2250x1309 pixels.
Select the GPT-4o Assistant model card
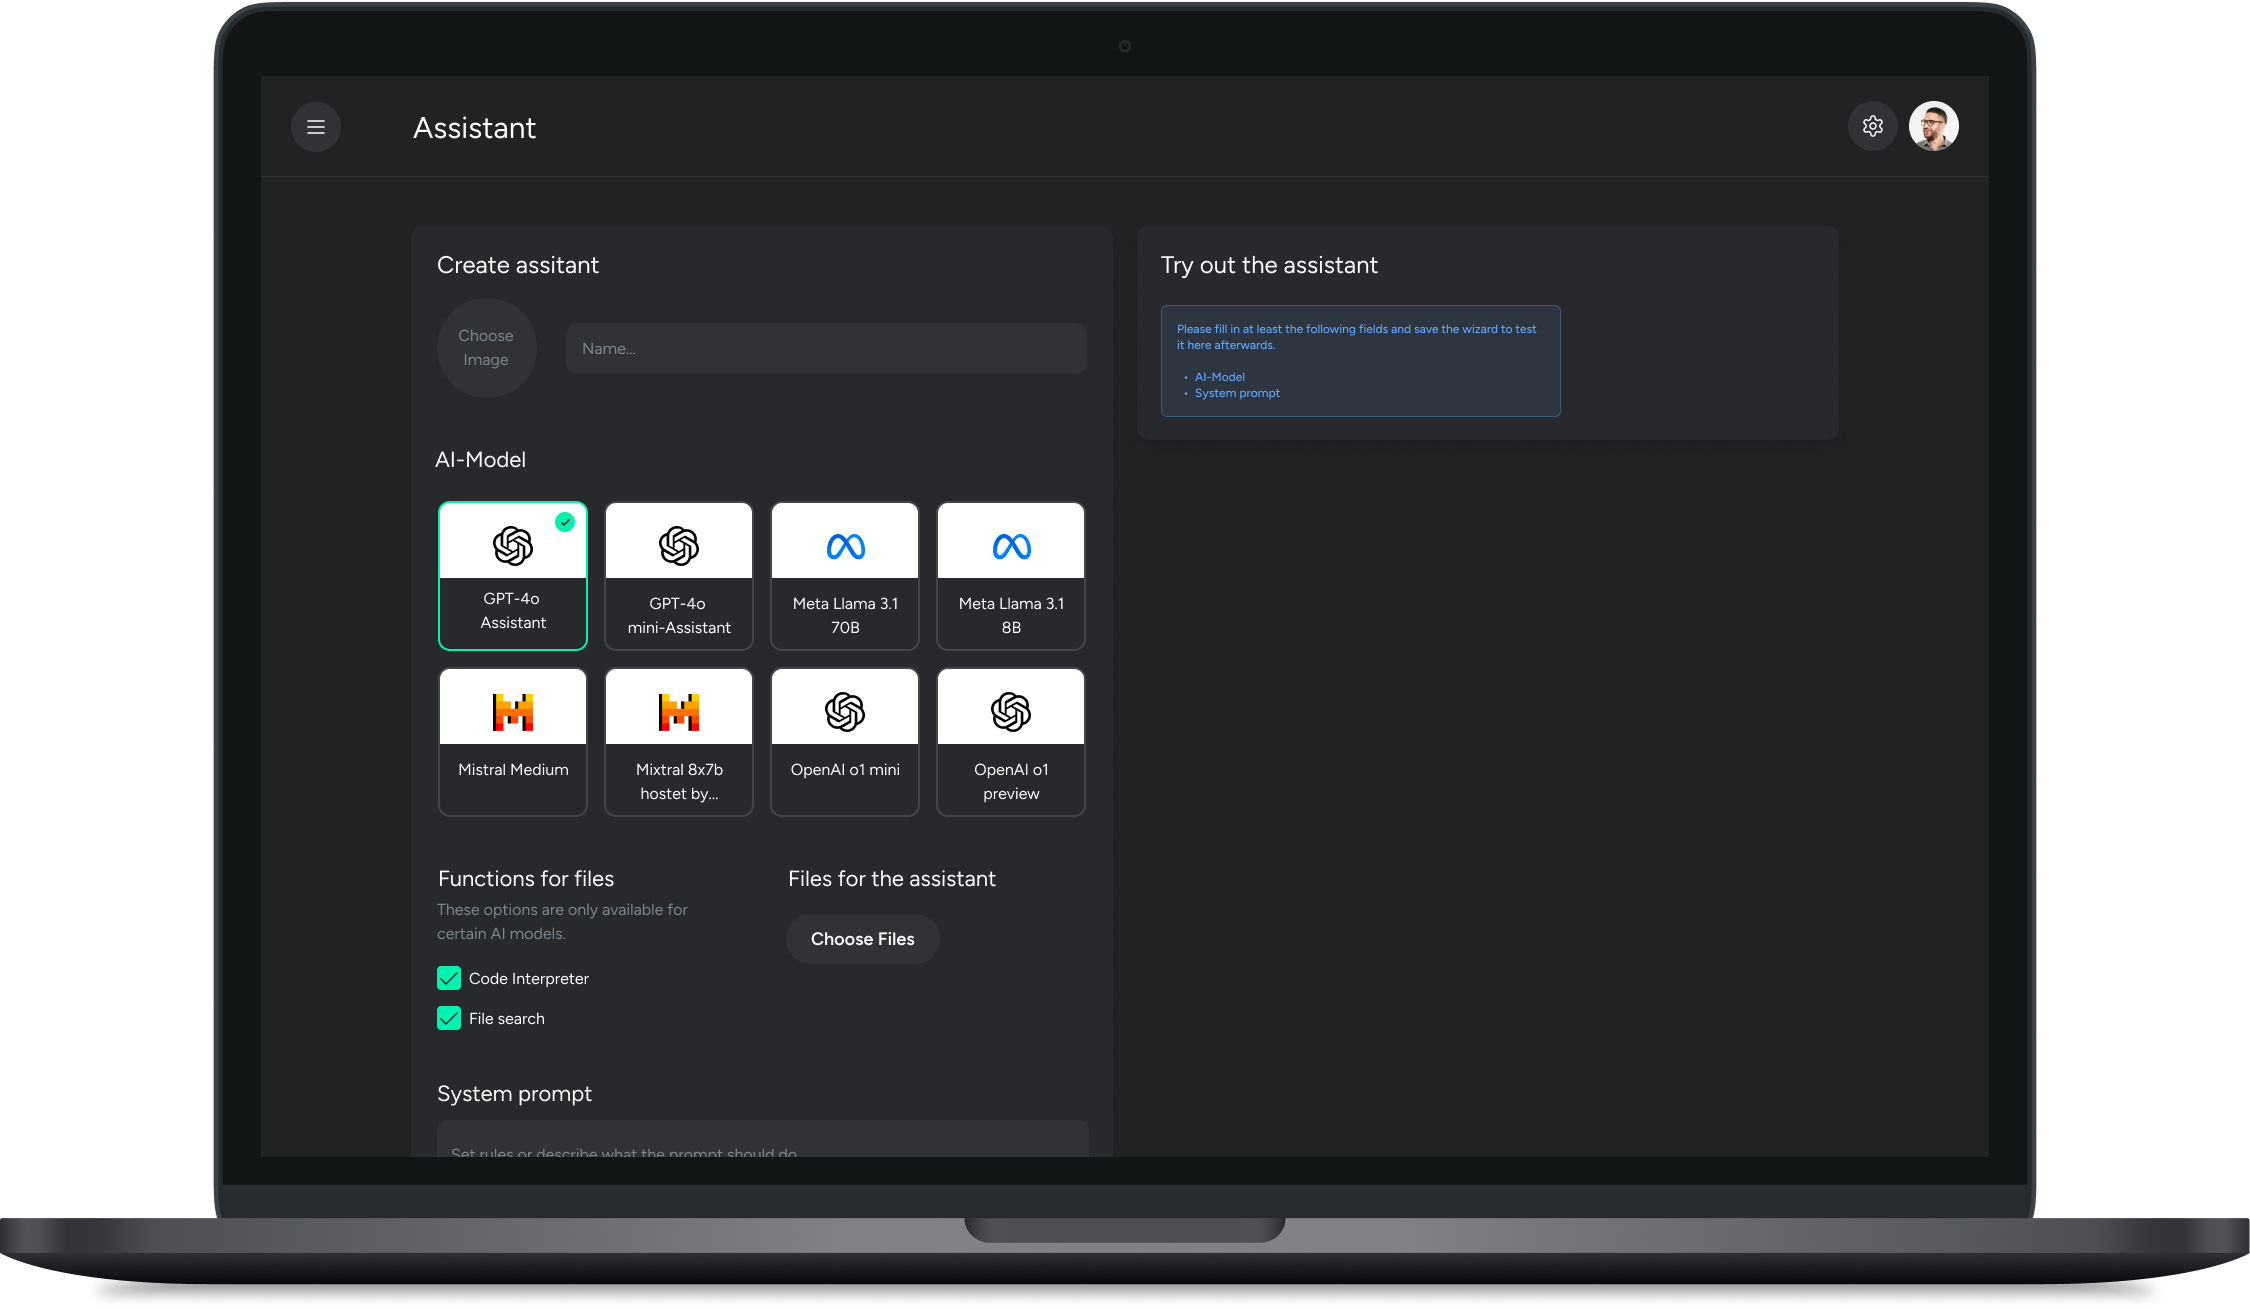pyautogui.click(x=513, y=576)
